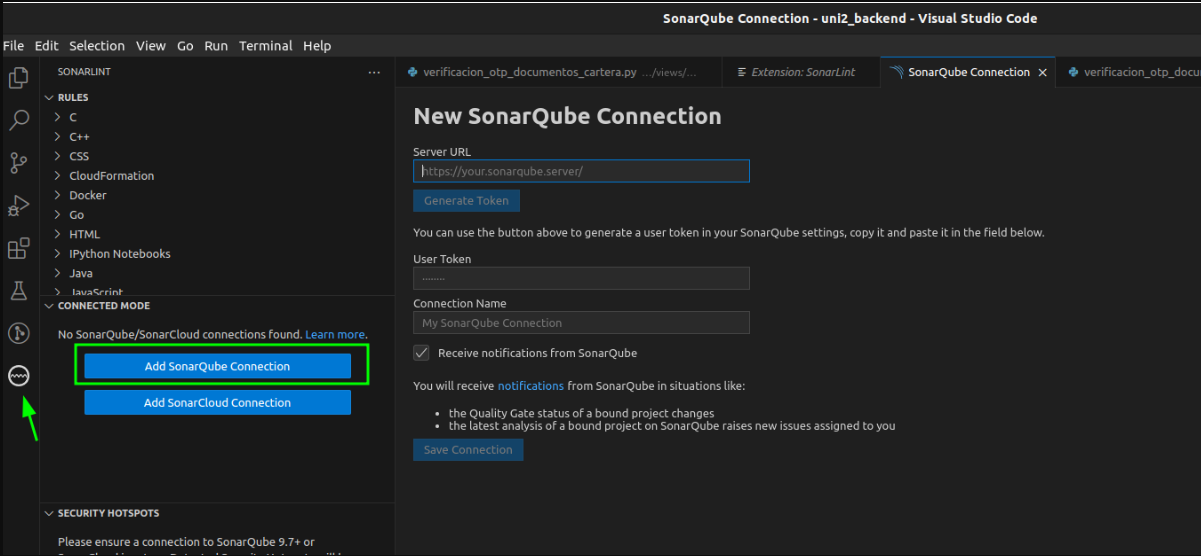Open the Selection menu
1201x556 pixels.
point(97,46)
